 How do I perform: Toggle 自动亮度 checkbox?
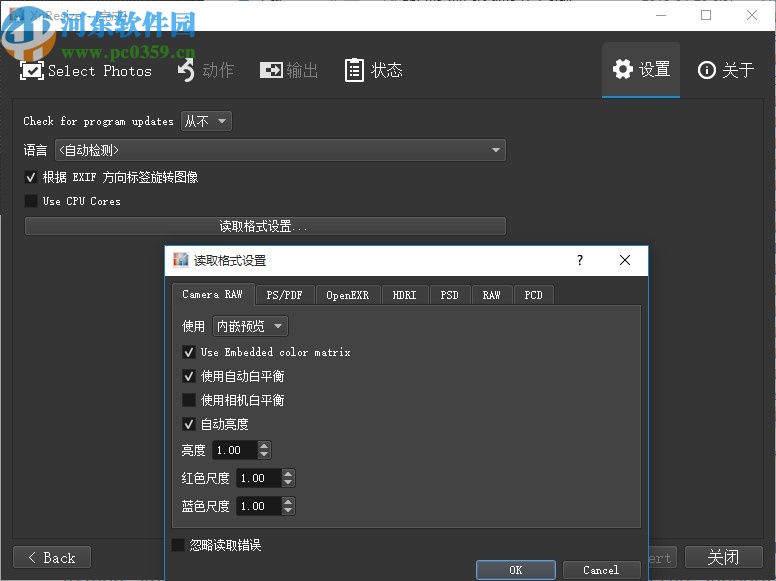[x=189, y=424]
